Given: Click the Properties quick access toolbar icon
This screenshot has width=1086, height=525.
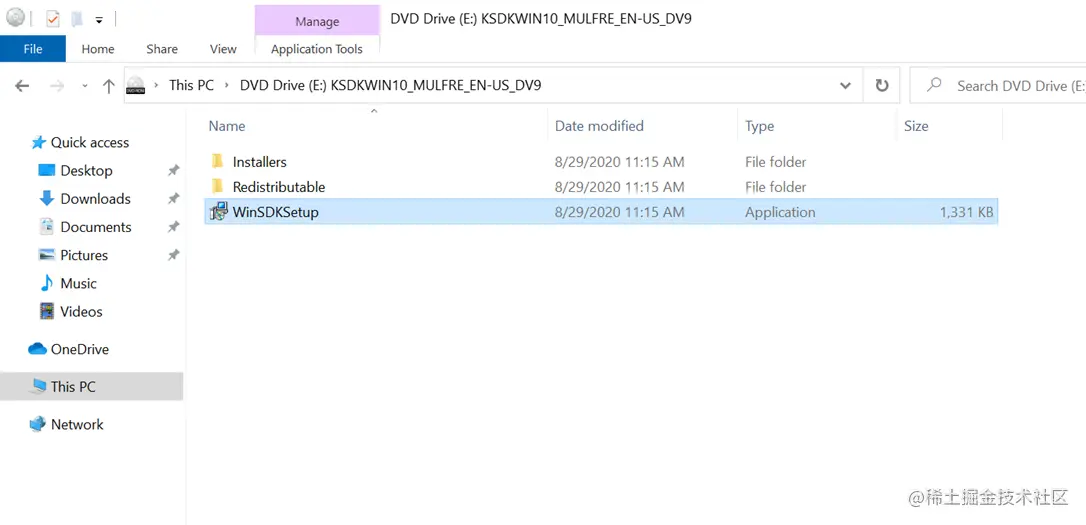Looking at the screenshot, I should click(x=53, y=19).
